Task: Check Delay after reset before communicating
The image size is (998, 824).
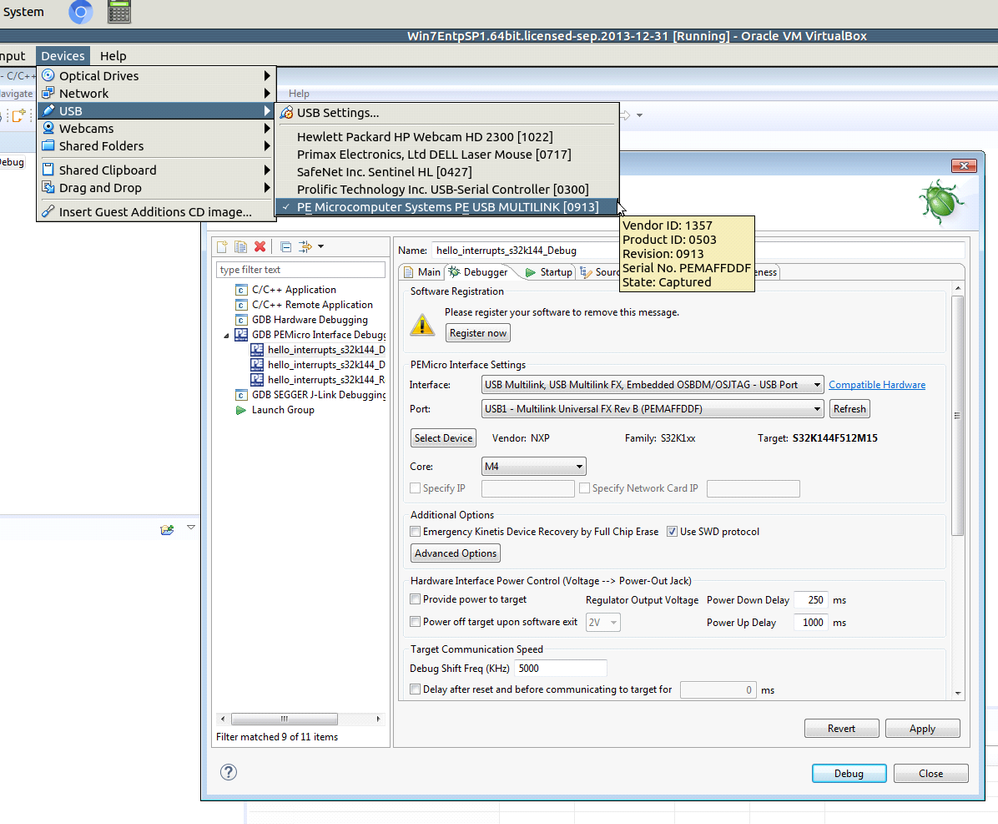Action: [x=415, y=689]
